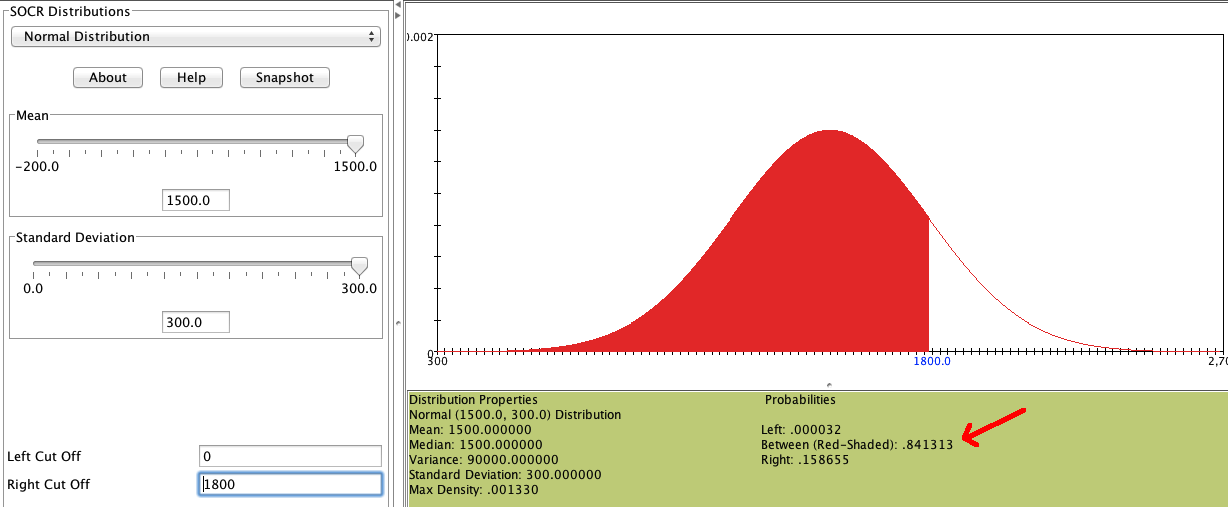Click into the Left Cut Off field

pos(290,456)
